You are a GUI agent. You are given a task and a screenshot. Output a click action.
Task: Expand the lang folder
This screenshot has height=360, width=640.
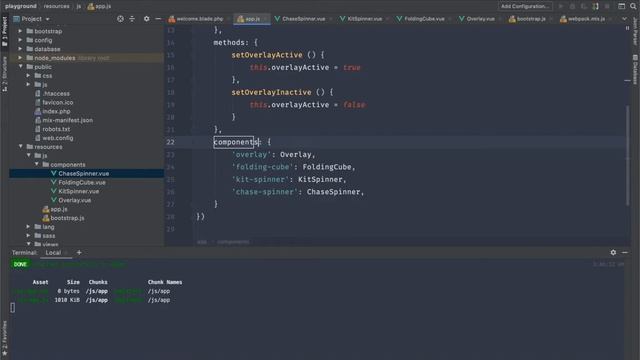28,227
